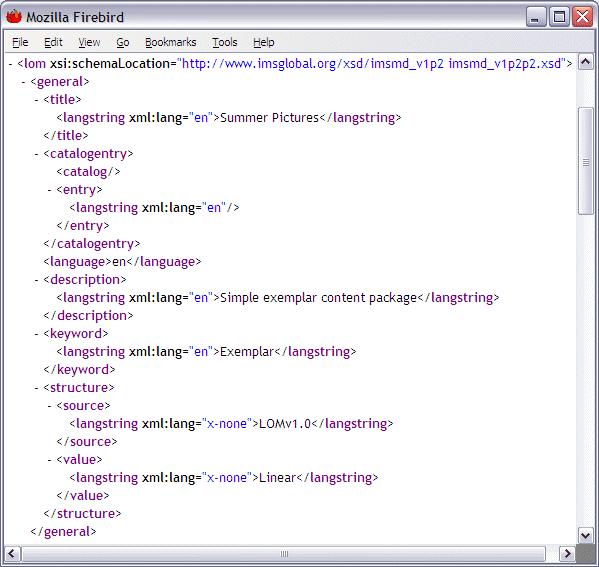Click the closing </structure> tag
This screenshot has height=567, width=599.
tap(82, 514)
